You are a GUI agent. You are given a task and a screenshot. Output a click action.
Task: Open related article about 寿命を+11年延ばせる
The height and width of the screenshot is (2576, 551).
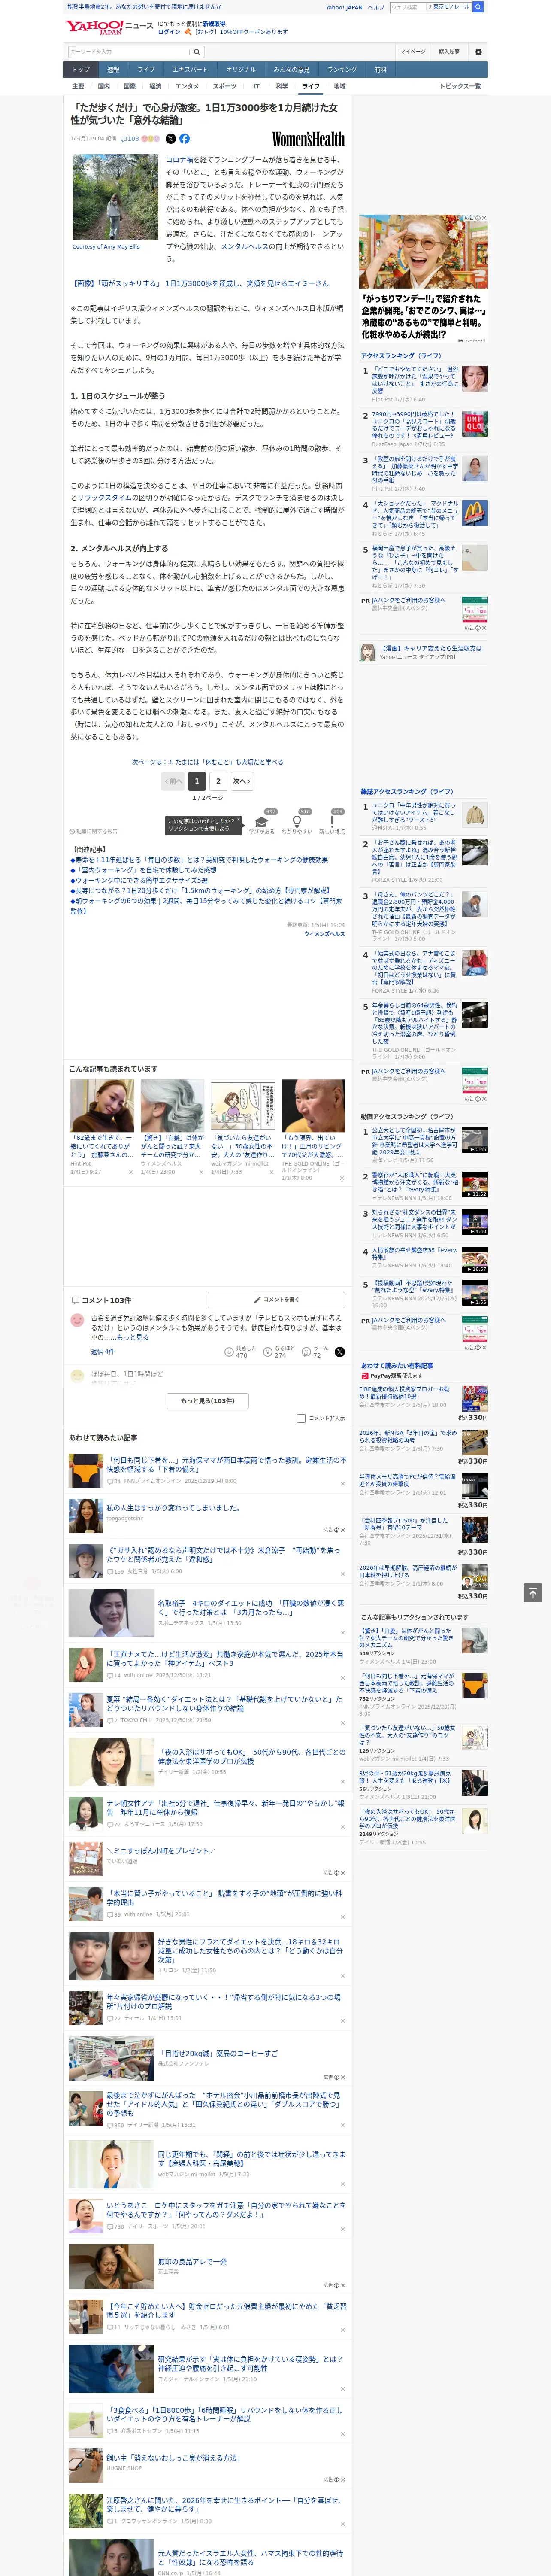(x=199, y=860)
